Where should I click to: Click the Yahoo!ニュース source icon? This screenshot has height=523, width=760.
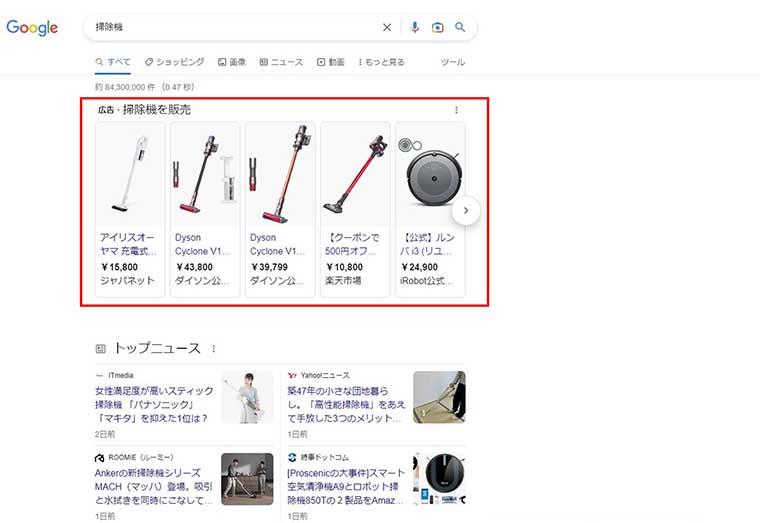click(x=292, y=375)
